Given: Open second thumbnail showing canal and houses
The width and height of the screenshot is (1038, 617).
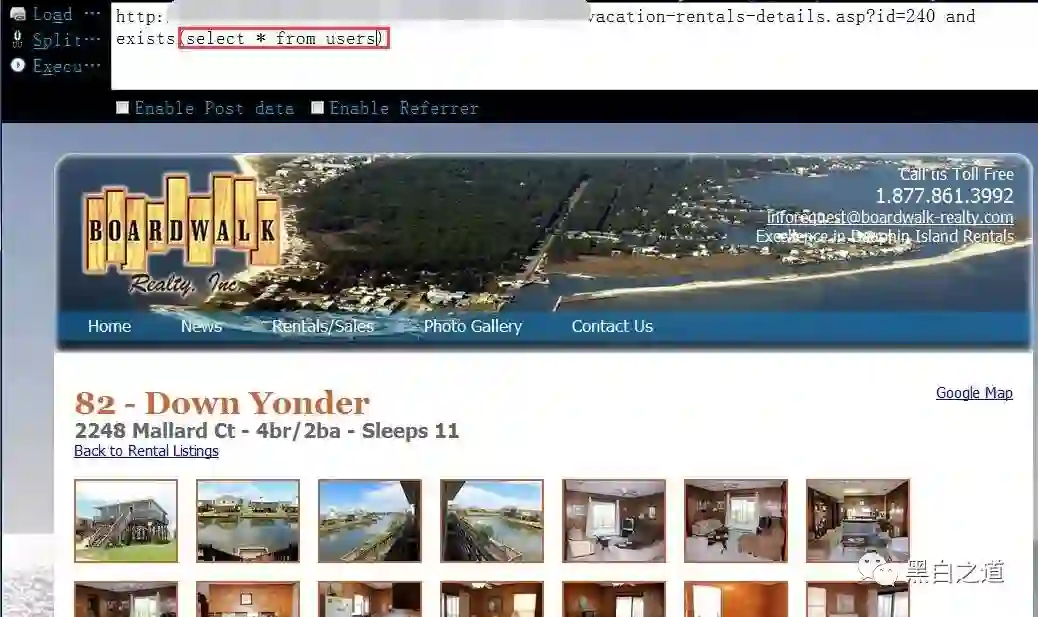Looking at the screenshot, I should (248, 521).
